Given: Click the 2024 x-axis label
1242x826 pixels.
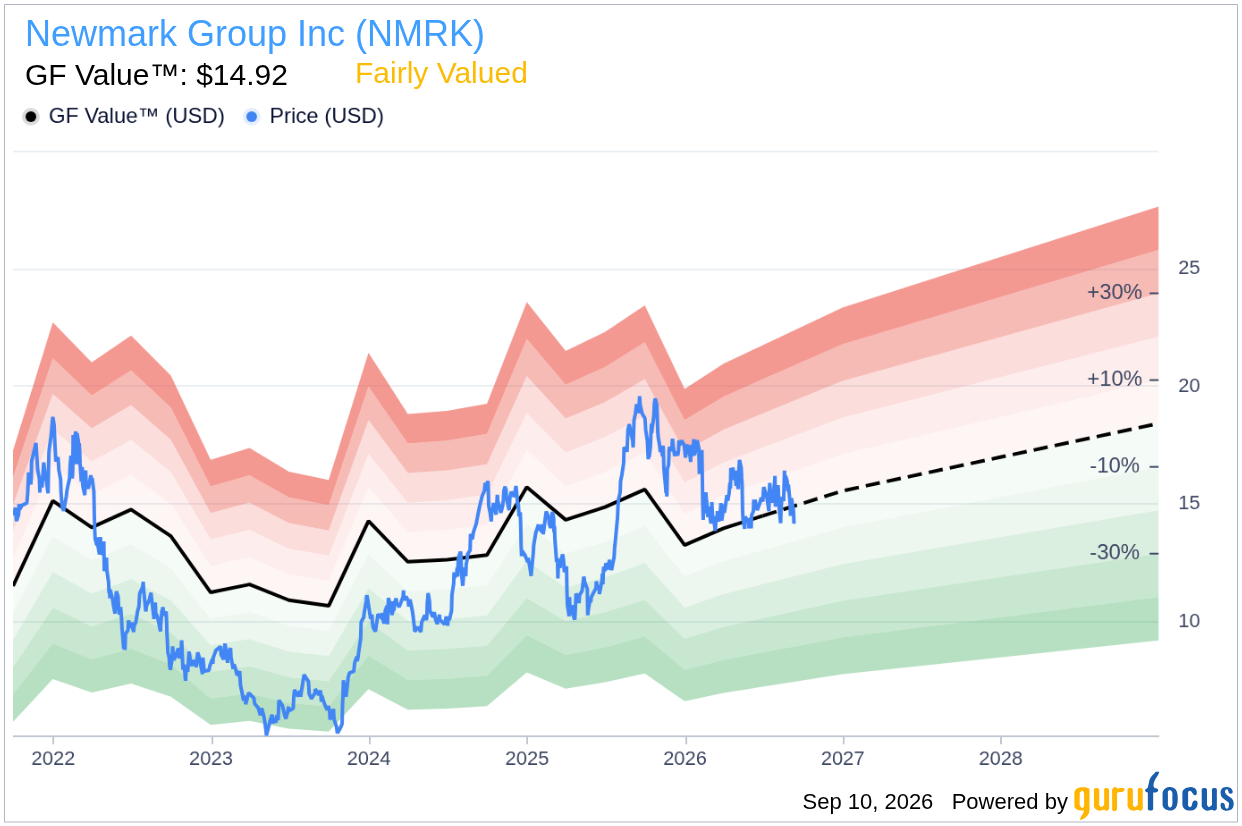Looking at the screenshot, I should (369, 758).
